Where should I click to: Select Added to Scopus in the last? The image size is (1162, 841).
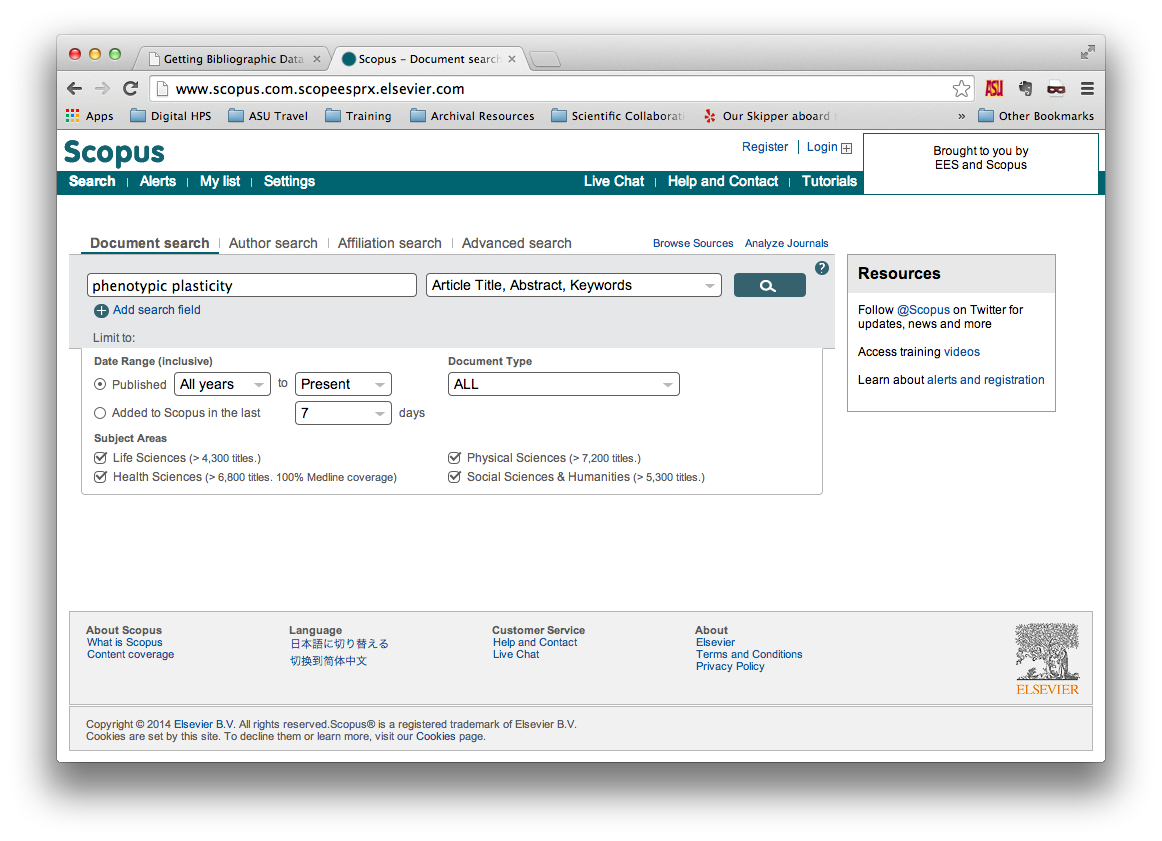point(100,413)
